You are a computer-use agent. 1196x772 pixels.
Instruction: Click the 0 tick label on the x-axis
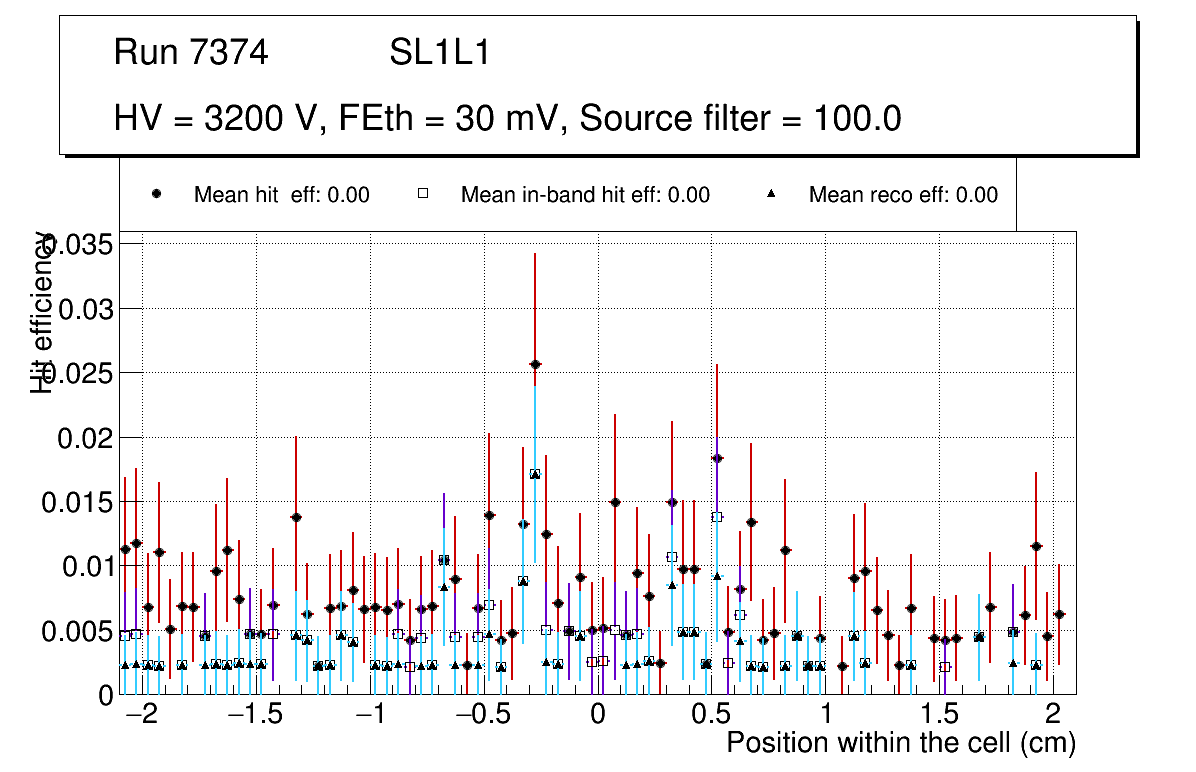point(597,716)
